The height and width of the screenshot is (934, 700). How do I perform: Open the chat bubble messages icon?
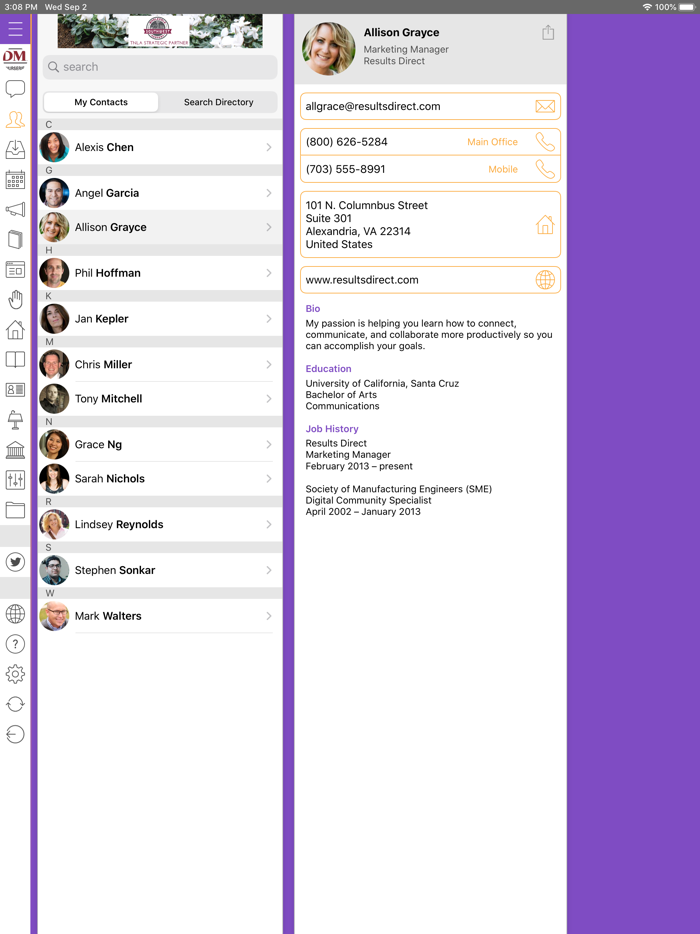15,89
